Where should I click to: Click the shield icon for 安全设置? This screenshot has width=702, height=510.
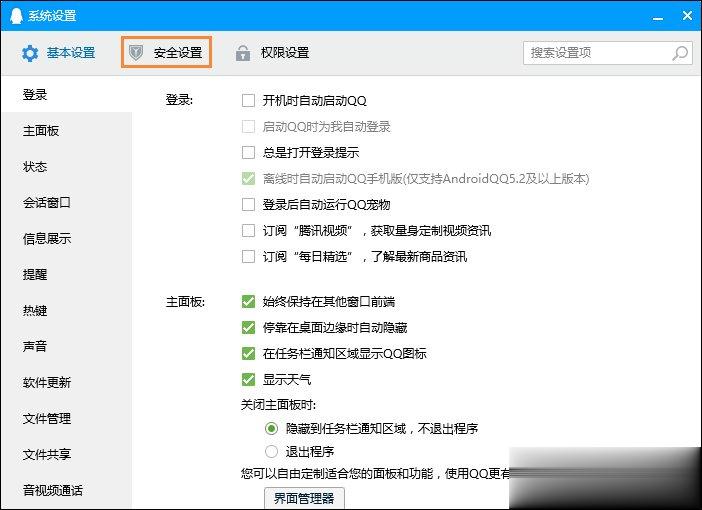coord(136,53)
